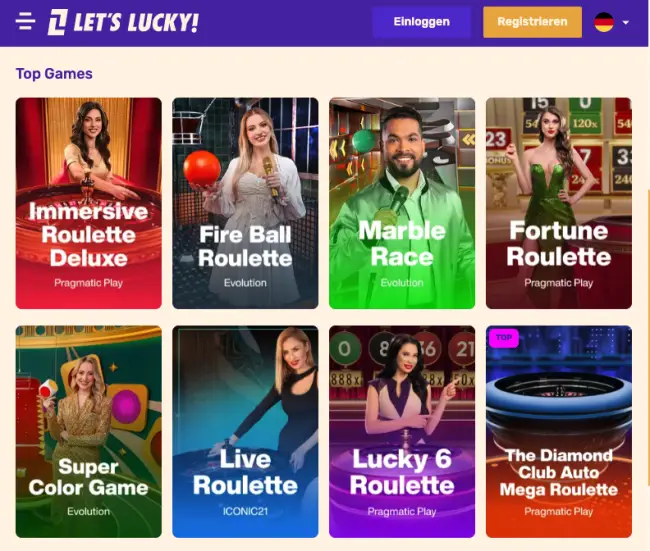Image resolution: width=650 pixels, height=551 pixels.
Task: Open The Diamond Club Auto Mega Roulette
Action: 558,432
